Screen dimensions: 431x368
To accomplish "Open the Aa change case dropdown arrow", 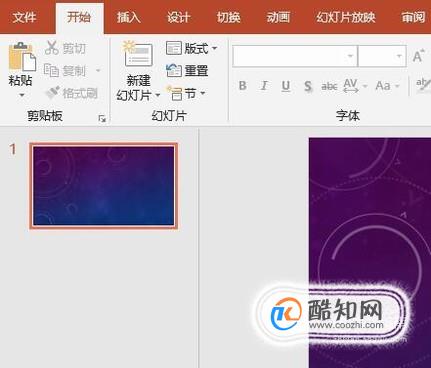I will click(x=397, y=86).
